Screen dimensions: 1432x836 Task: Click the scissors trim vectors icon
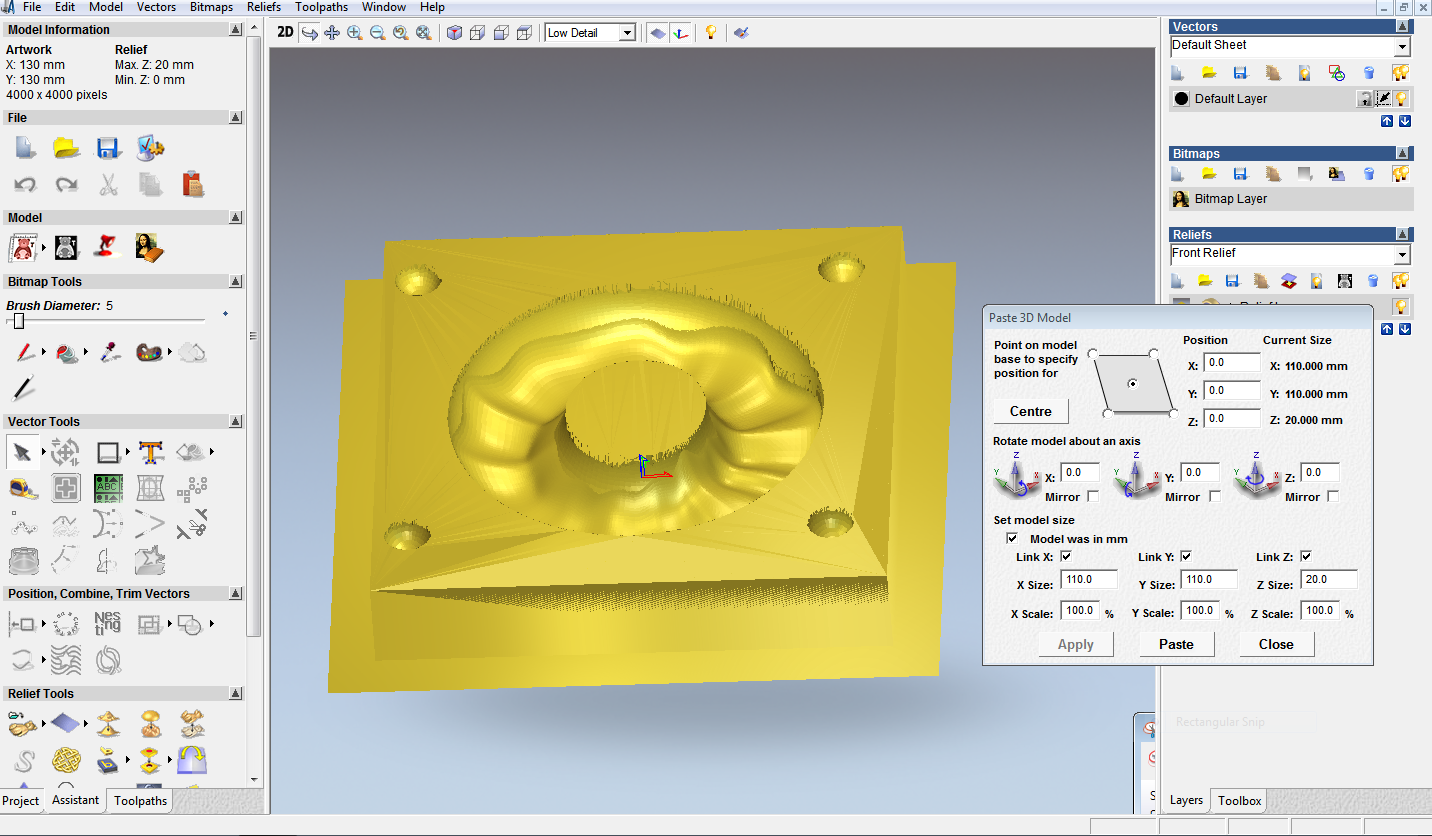tap(192, 524)
